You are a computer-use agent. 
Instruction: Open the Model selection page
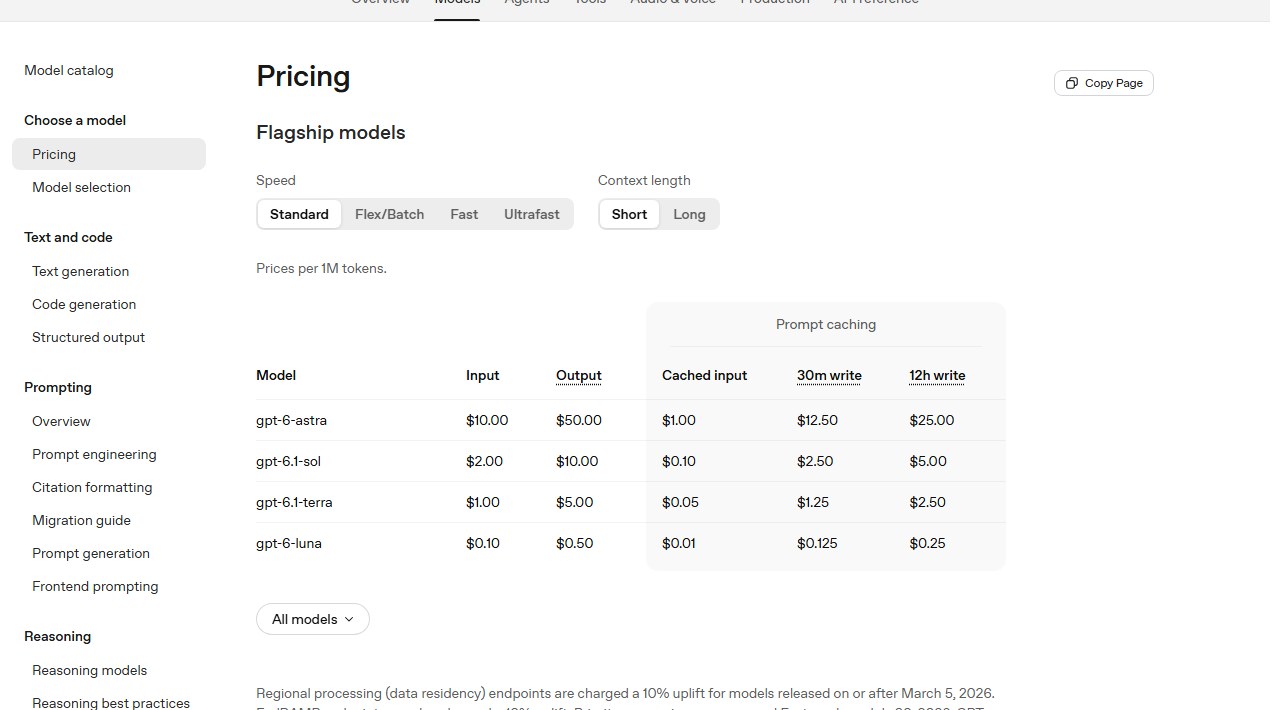pyautogui.click(x=81, y=187)
